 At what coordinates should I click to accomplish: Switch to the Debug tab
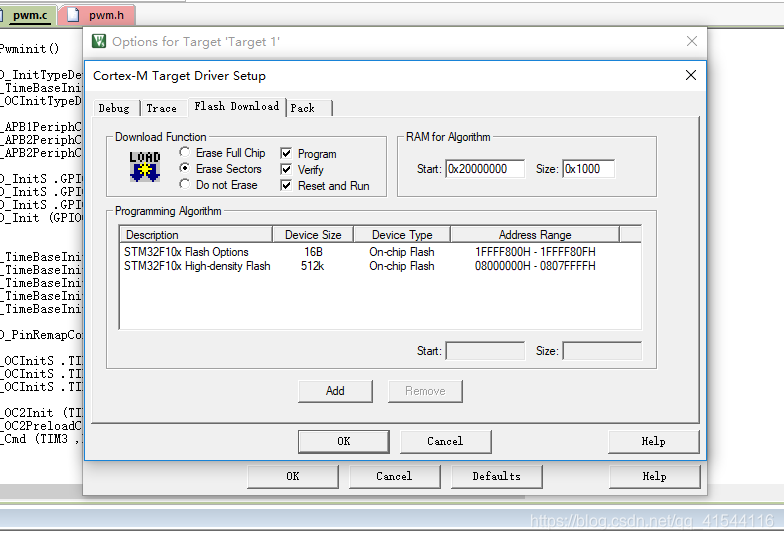coord(114,108)
